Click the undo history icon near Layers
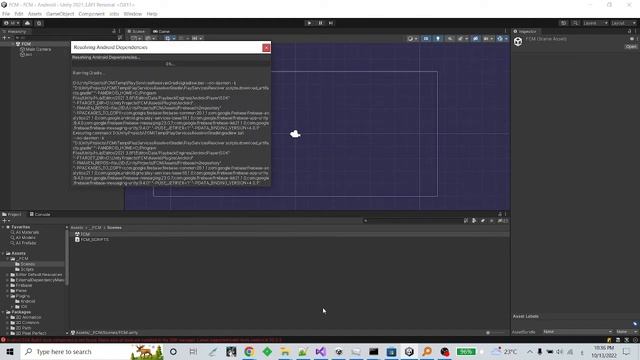The width and height of the screenshot is (640, 360). (x=564, y=23)
